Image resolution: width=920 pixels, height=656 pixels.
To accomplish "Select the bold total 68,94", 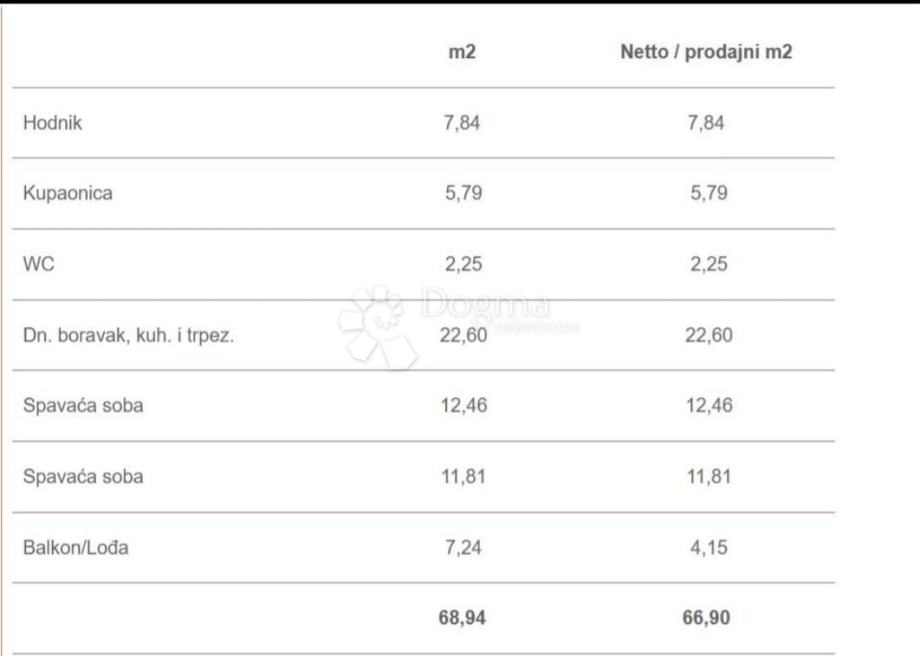I will coord(462,618).
